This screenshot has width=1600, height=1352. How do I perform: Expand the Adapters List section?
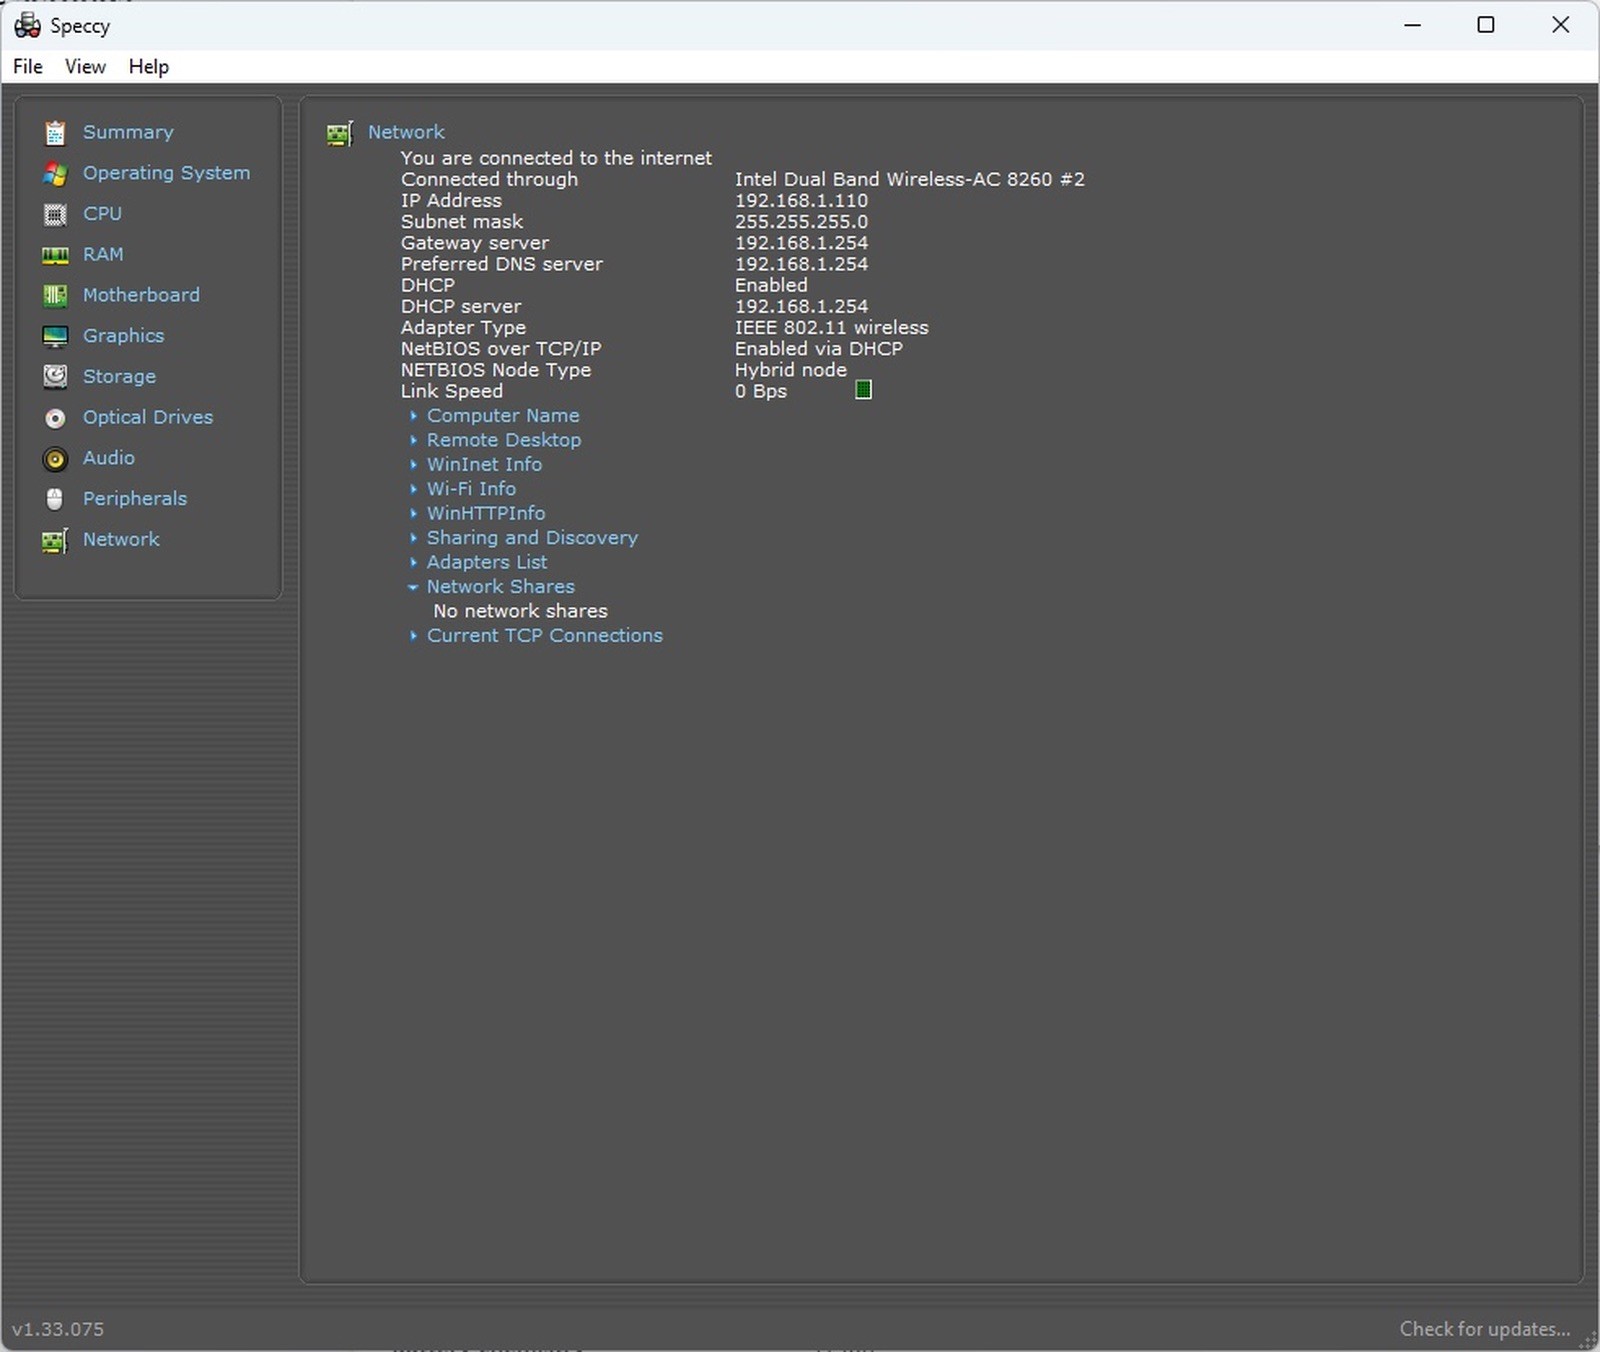click(413, 562)
